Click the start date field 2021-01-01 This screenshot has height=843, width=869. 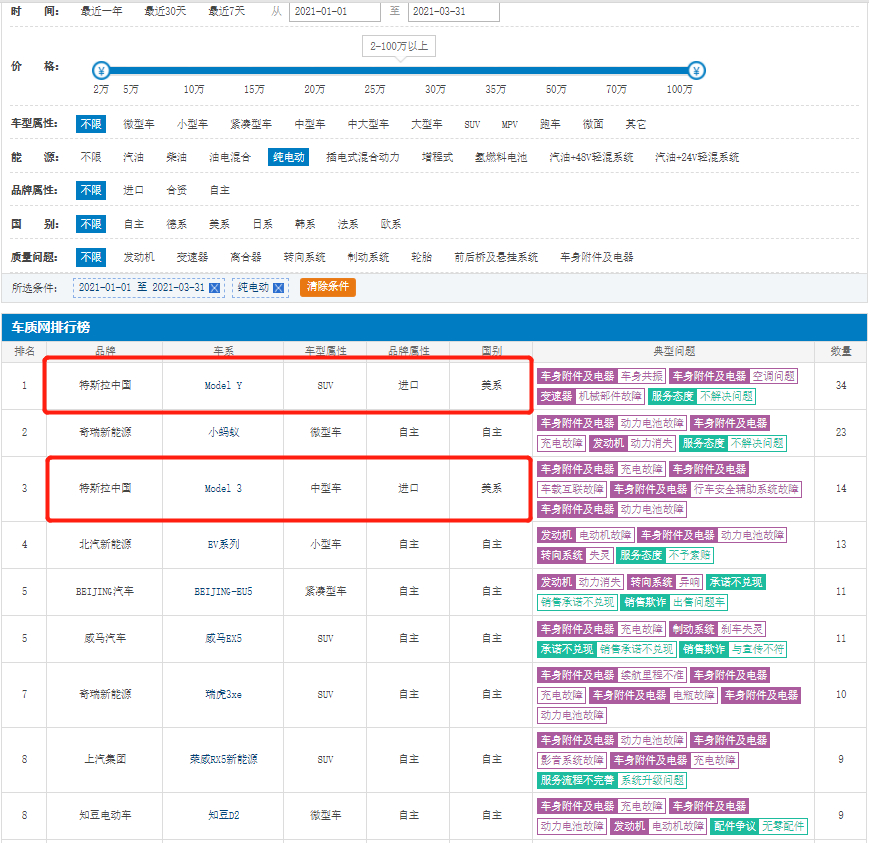334,12
